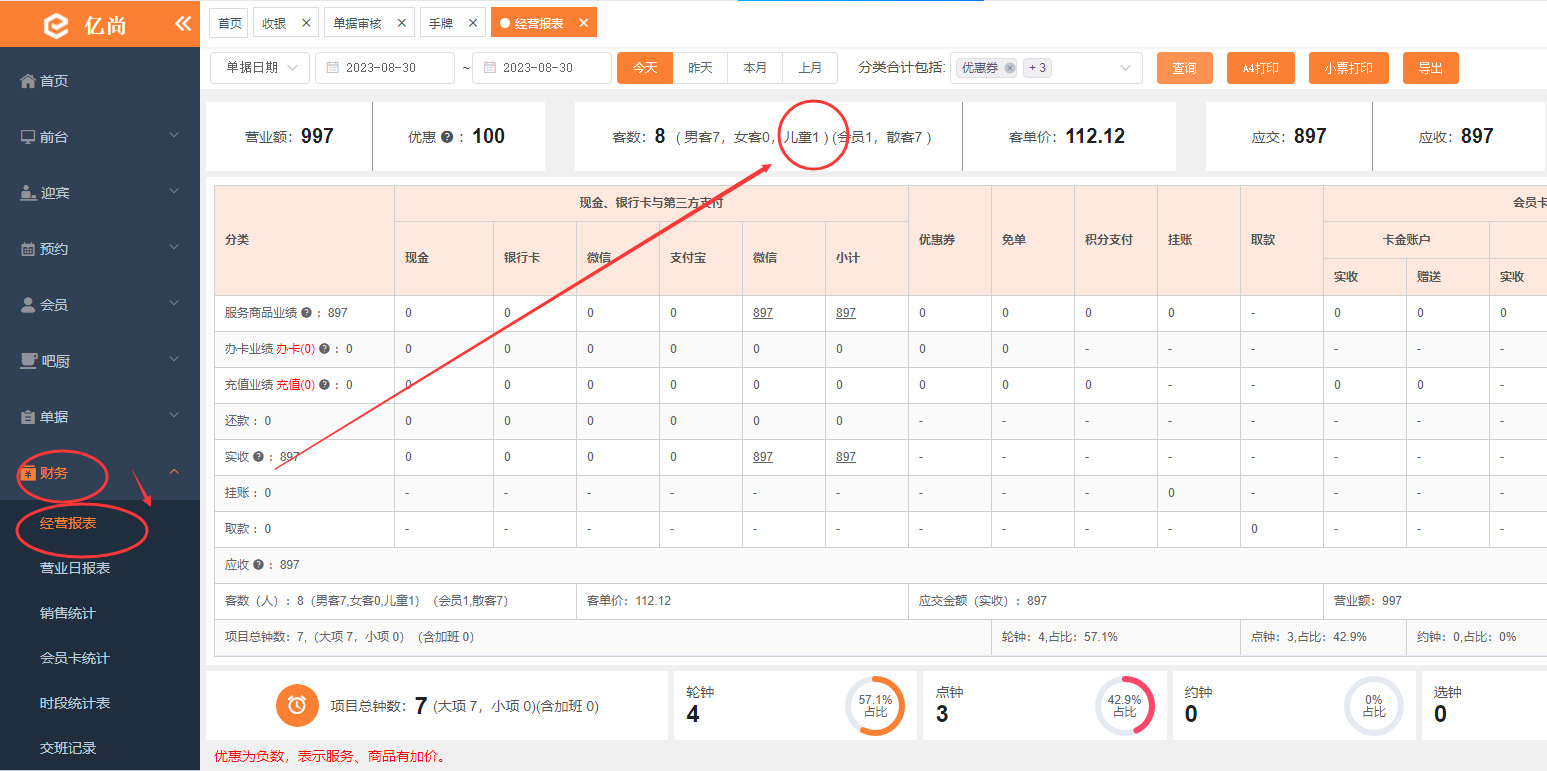
Task: Expand the 单据 menu
Action: [x=100, y=417]
